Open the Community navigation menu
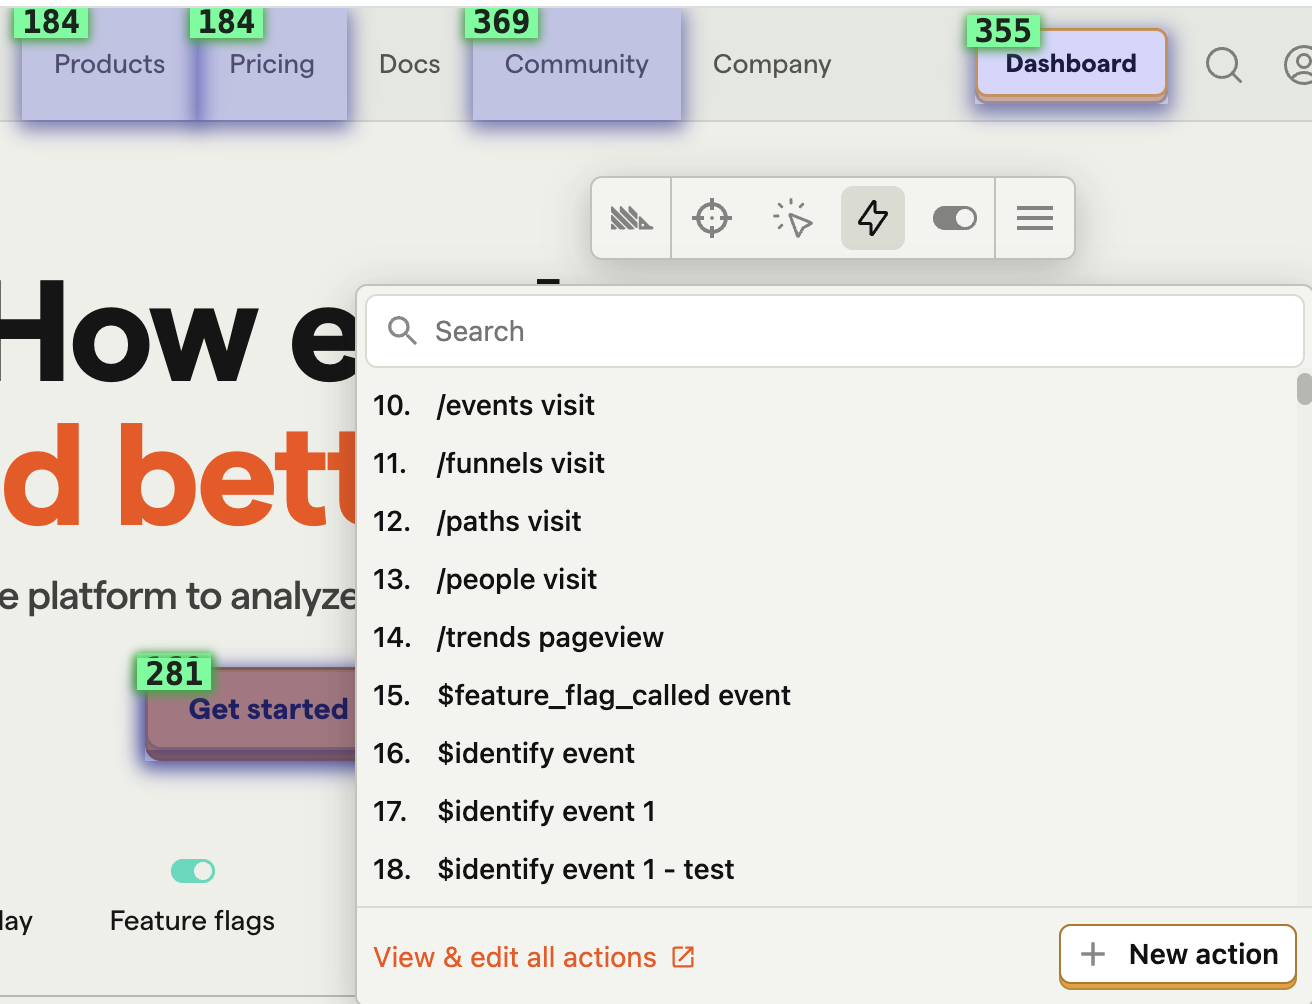 (x=576, y=65)
